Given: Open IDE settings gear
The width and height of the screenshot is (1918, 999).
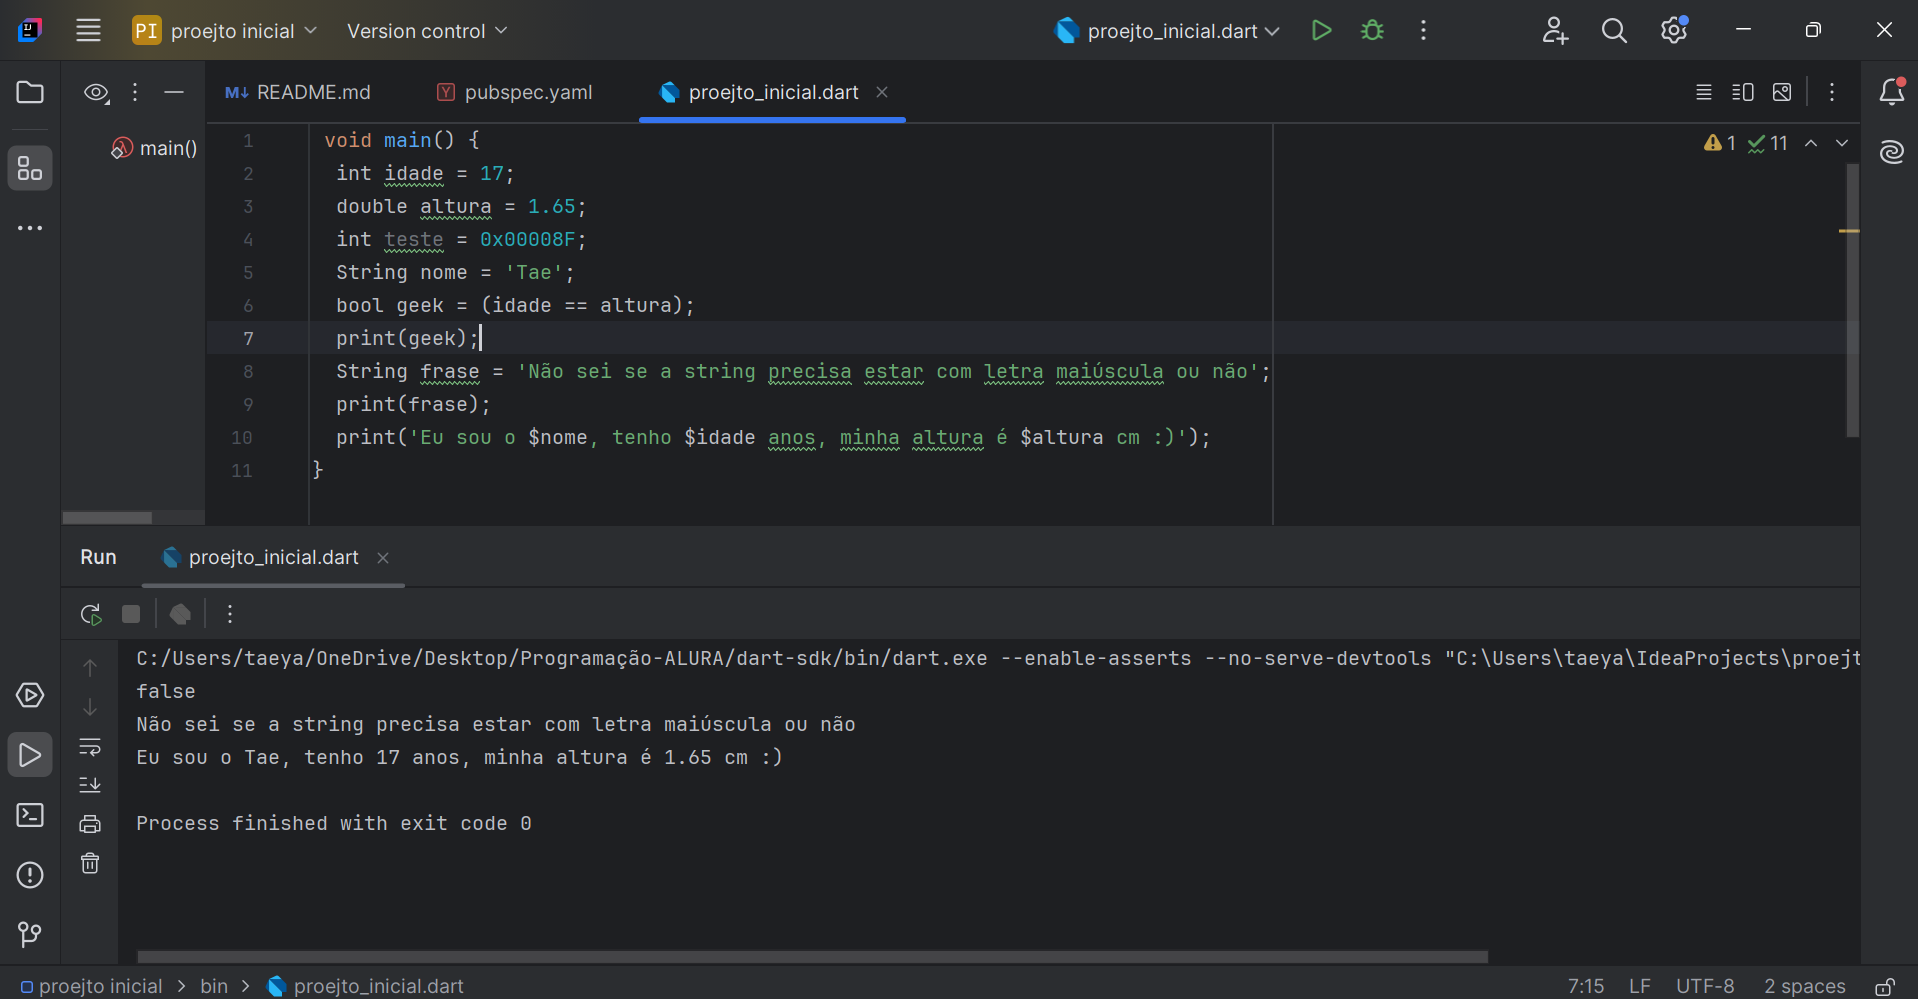Looking at the screenshot, I should 1674,30.
